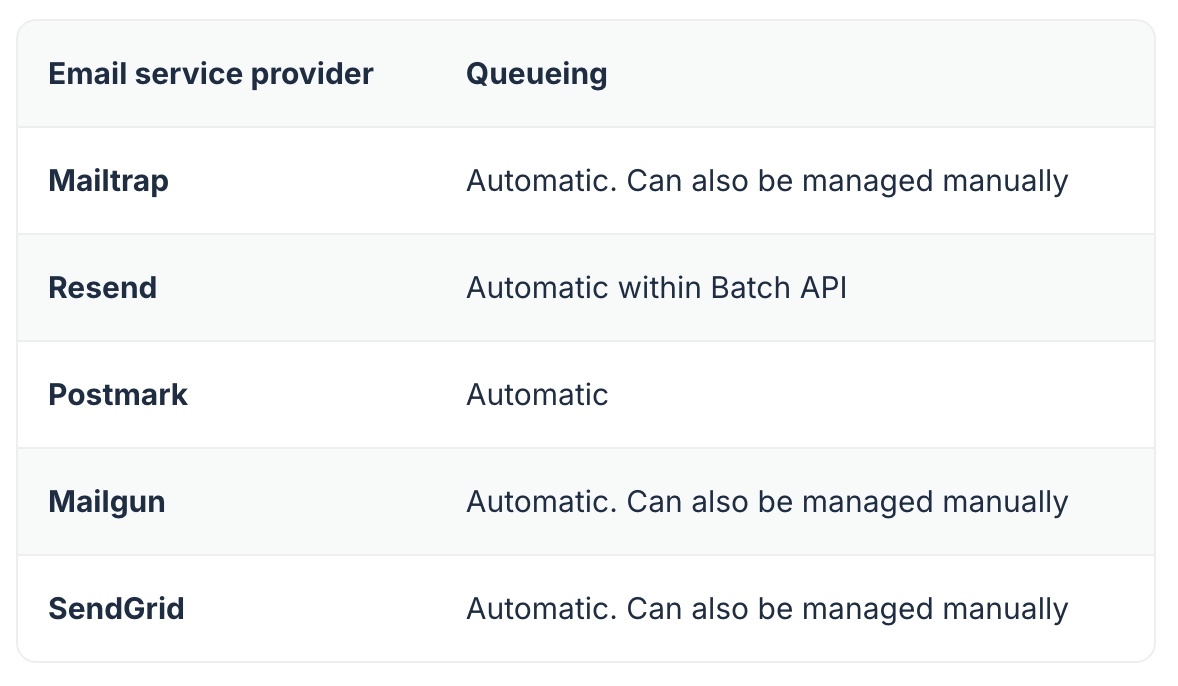Viewport: 1178px width, 686px height.
Task: Select the Mailtrap provider name
Action: click(x=108, y=181)
